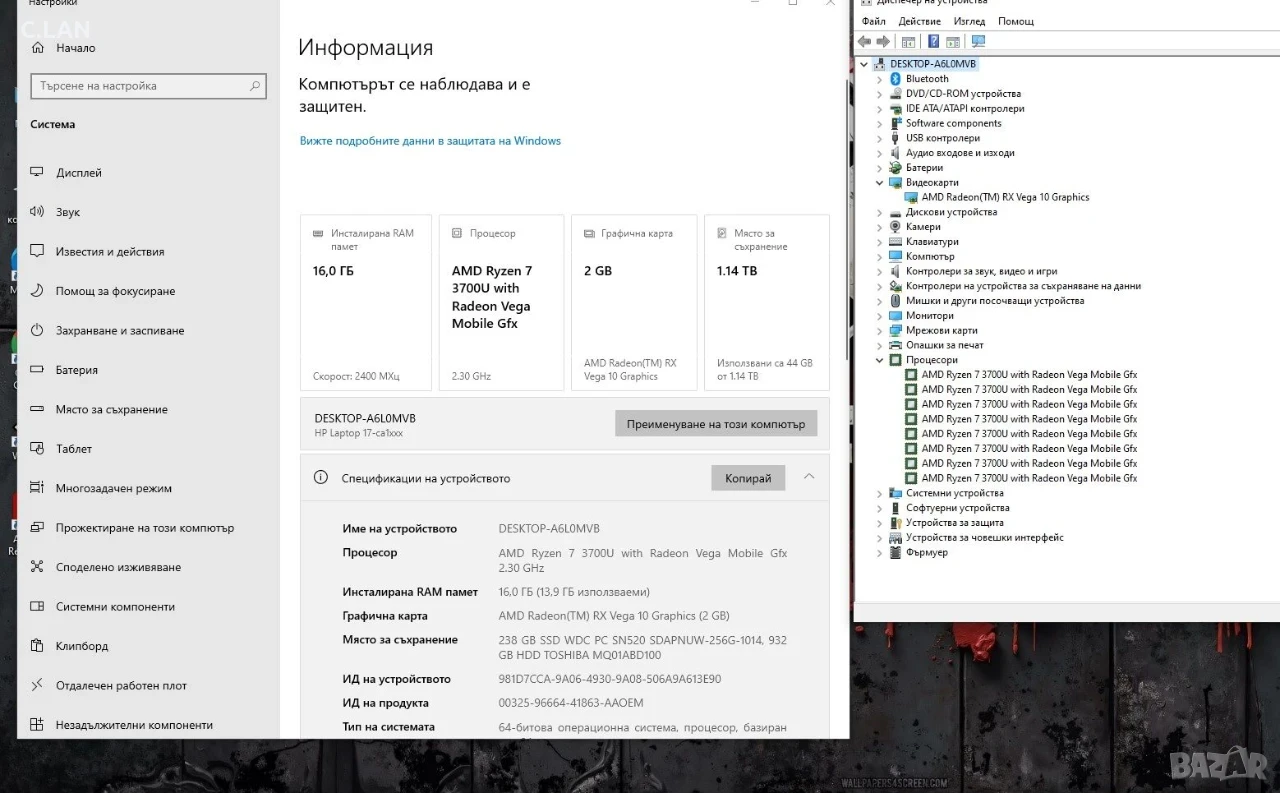Focus the Търсене на настройка search field
This screenshot has width=1280, height=793.
pyautogui.click(x=149, y=86)
